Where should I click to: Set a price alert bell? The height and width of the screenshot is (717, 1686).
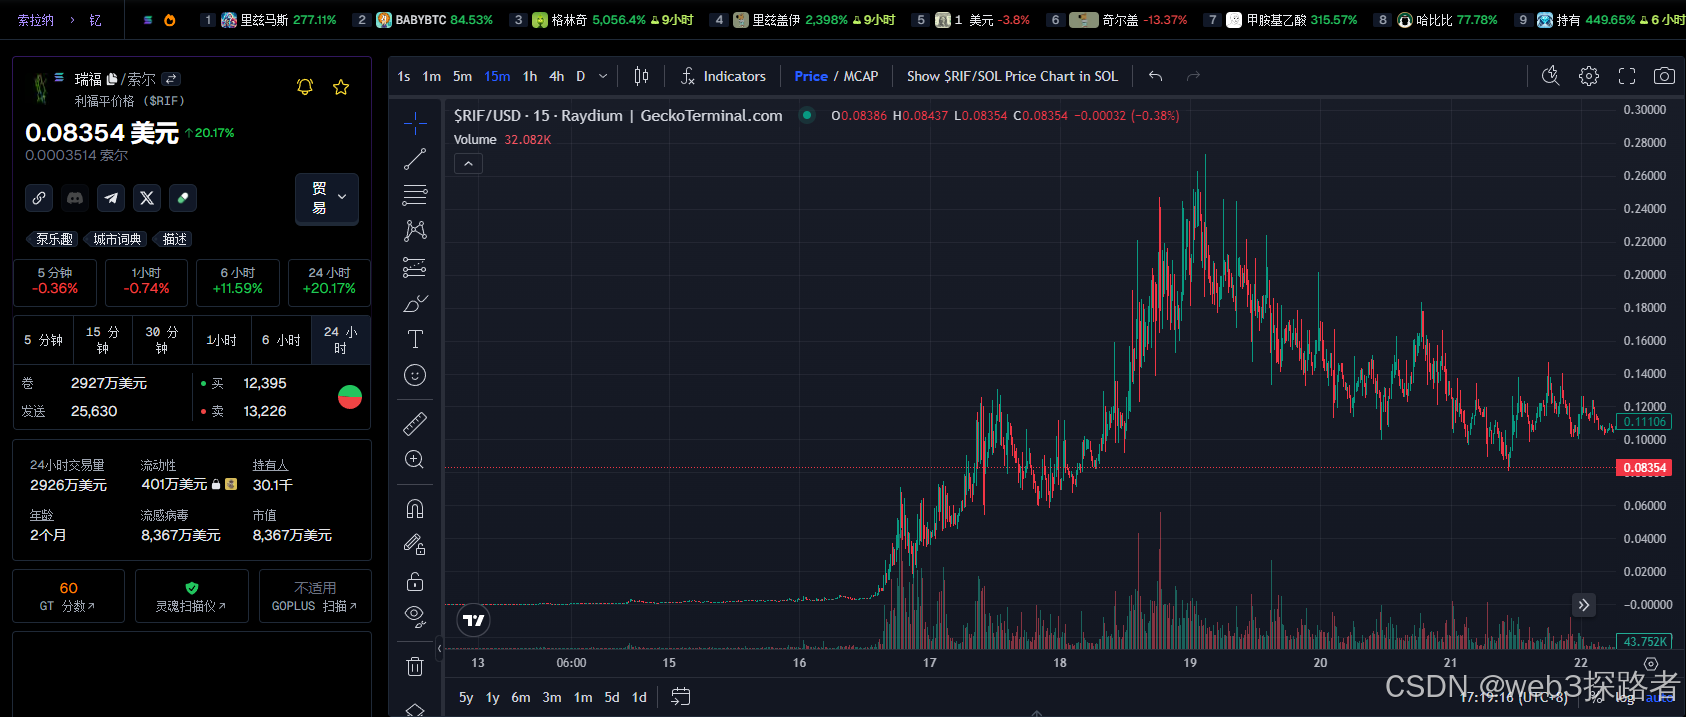coord(305,87)
